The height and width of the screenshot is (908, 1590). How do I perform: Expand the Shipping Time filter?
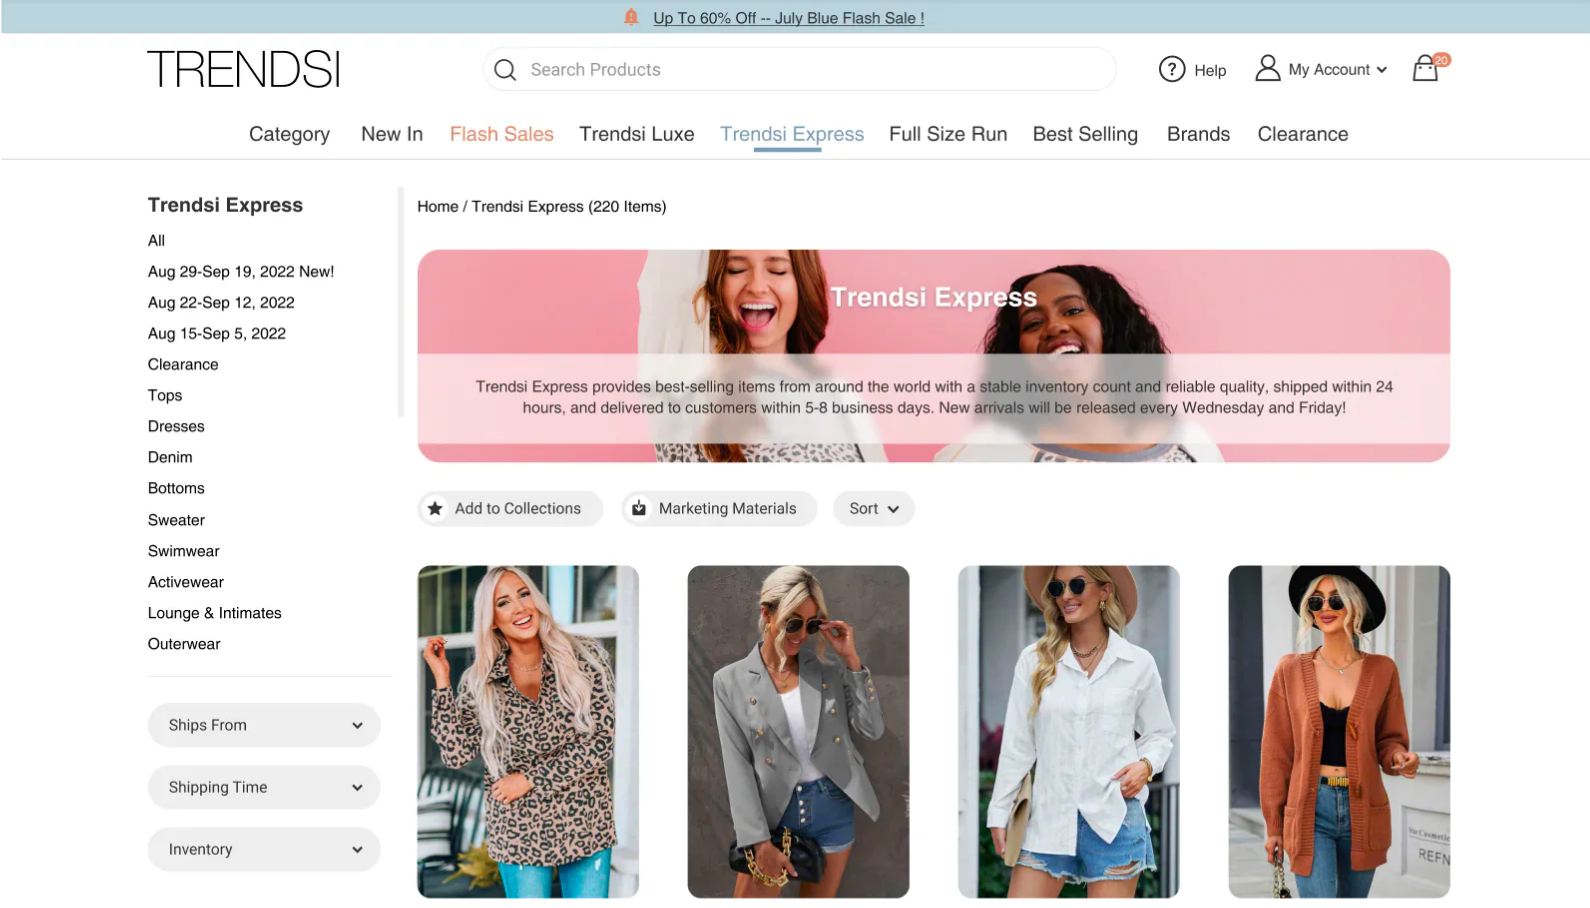pos(264,787)
